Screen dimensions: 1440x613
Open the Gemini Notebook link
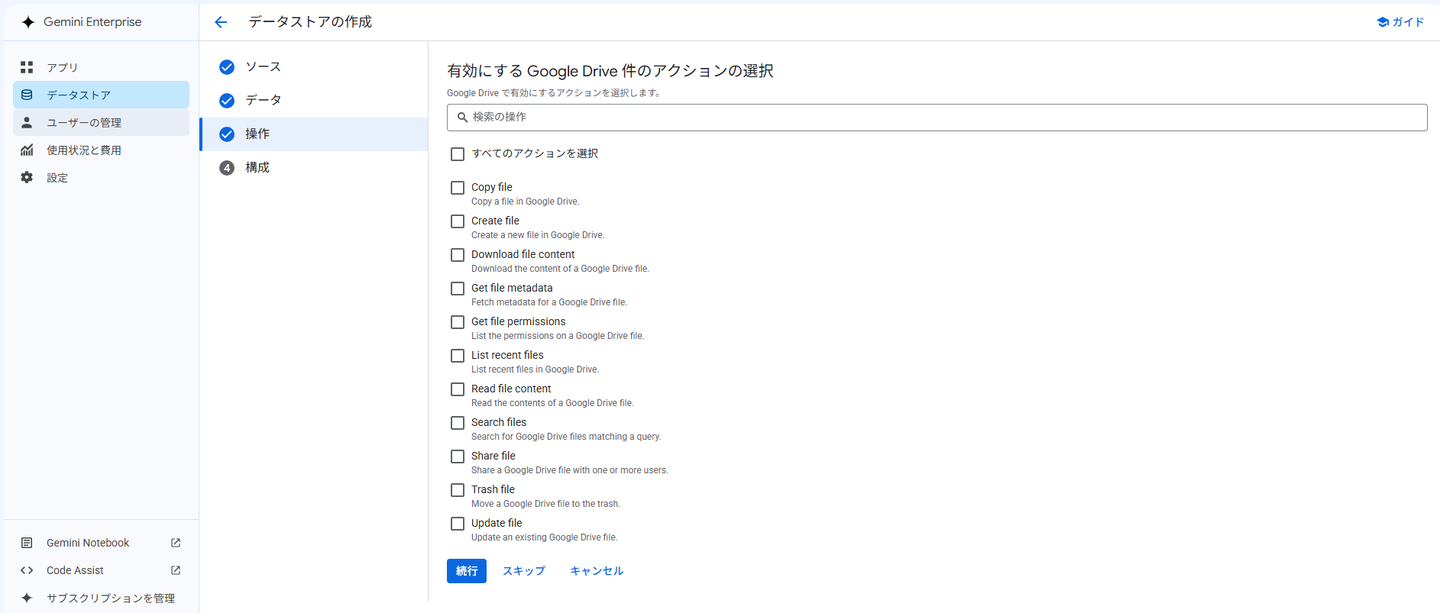click(101, 543)
